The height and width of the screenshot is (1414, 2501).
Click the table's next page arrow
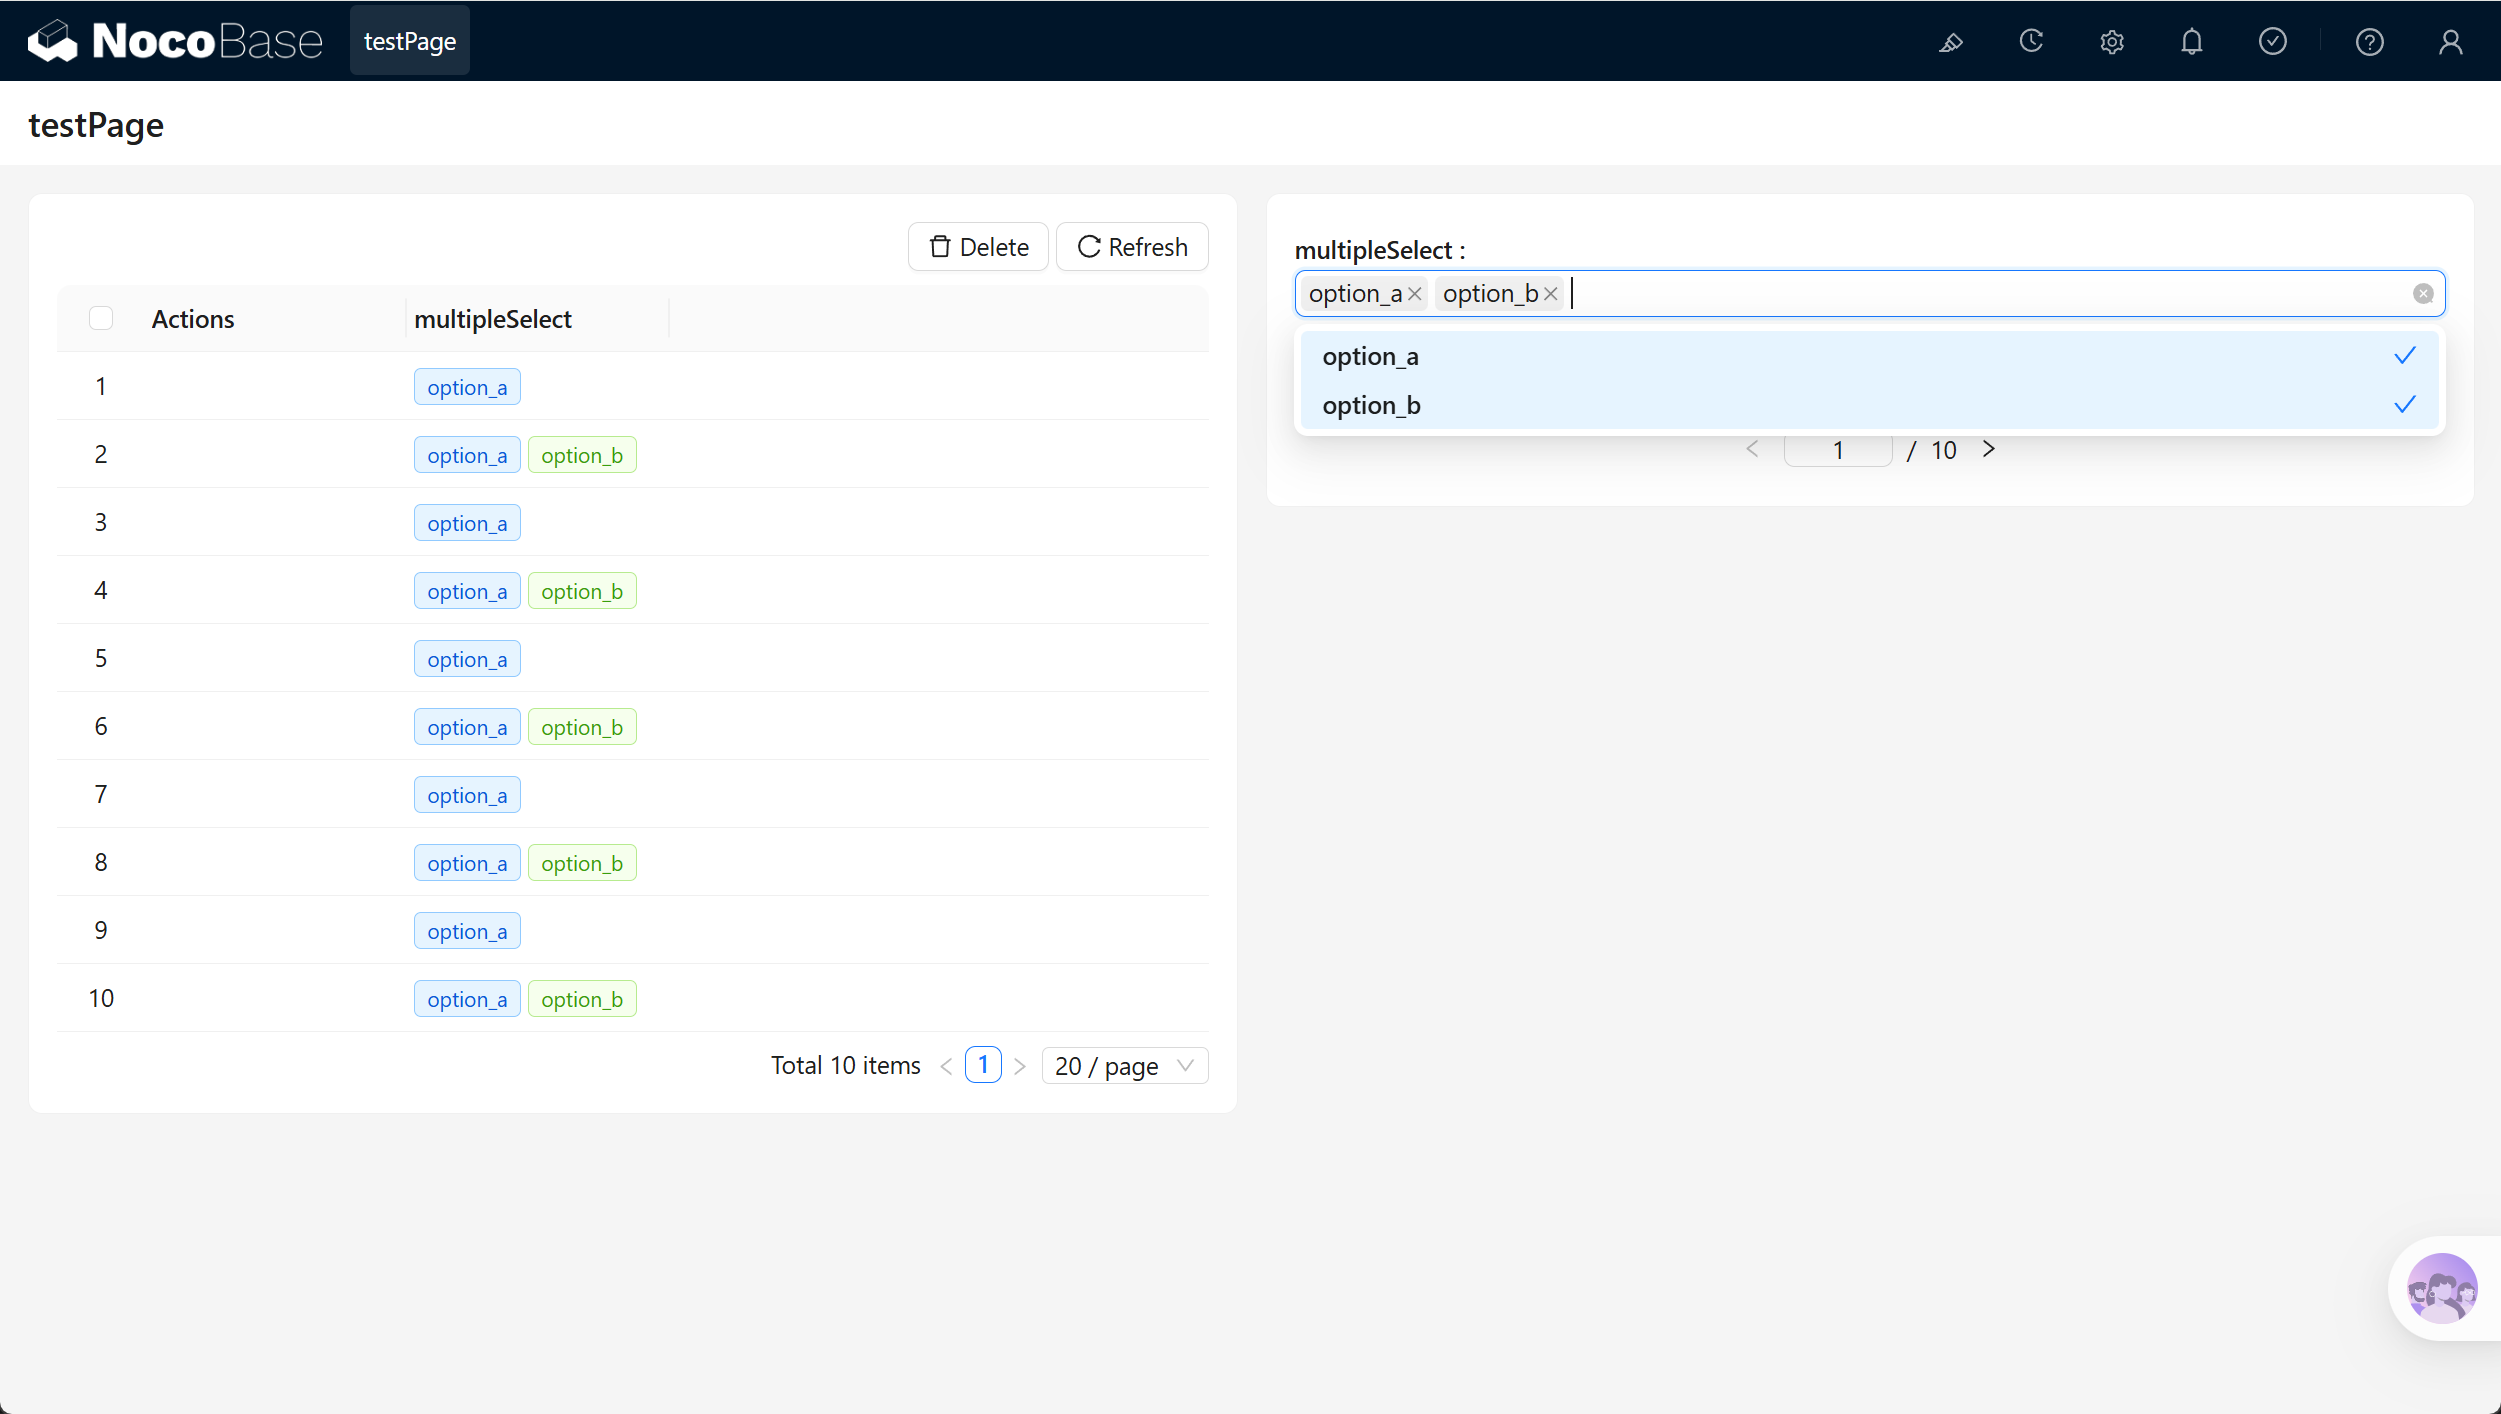[1020, 1066]
